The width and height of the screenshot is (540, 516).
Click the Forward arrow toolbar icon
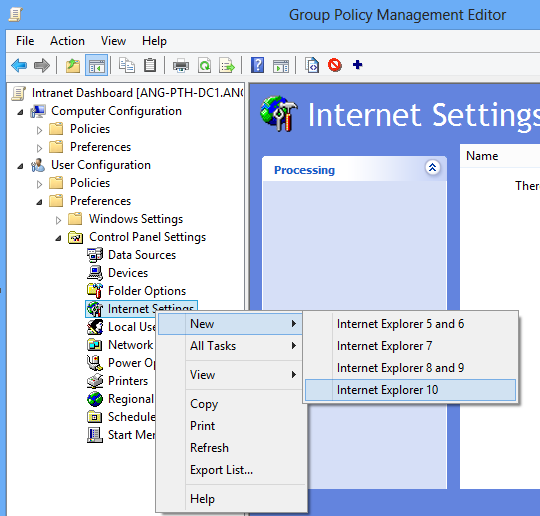42,65
